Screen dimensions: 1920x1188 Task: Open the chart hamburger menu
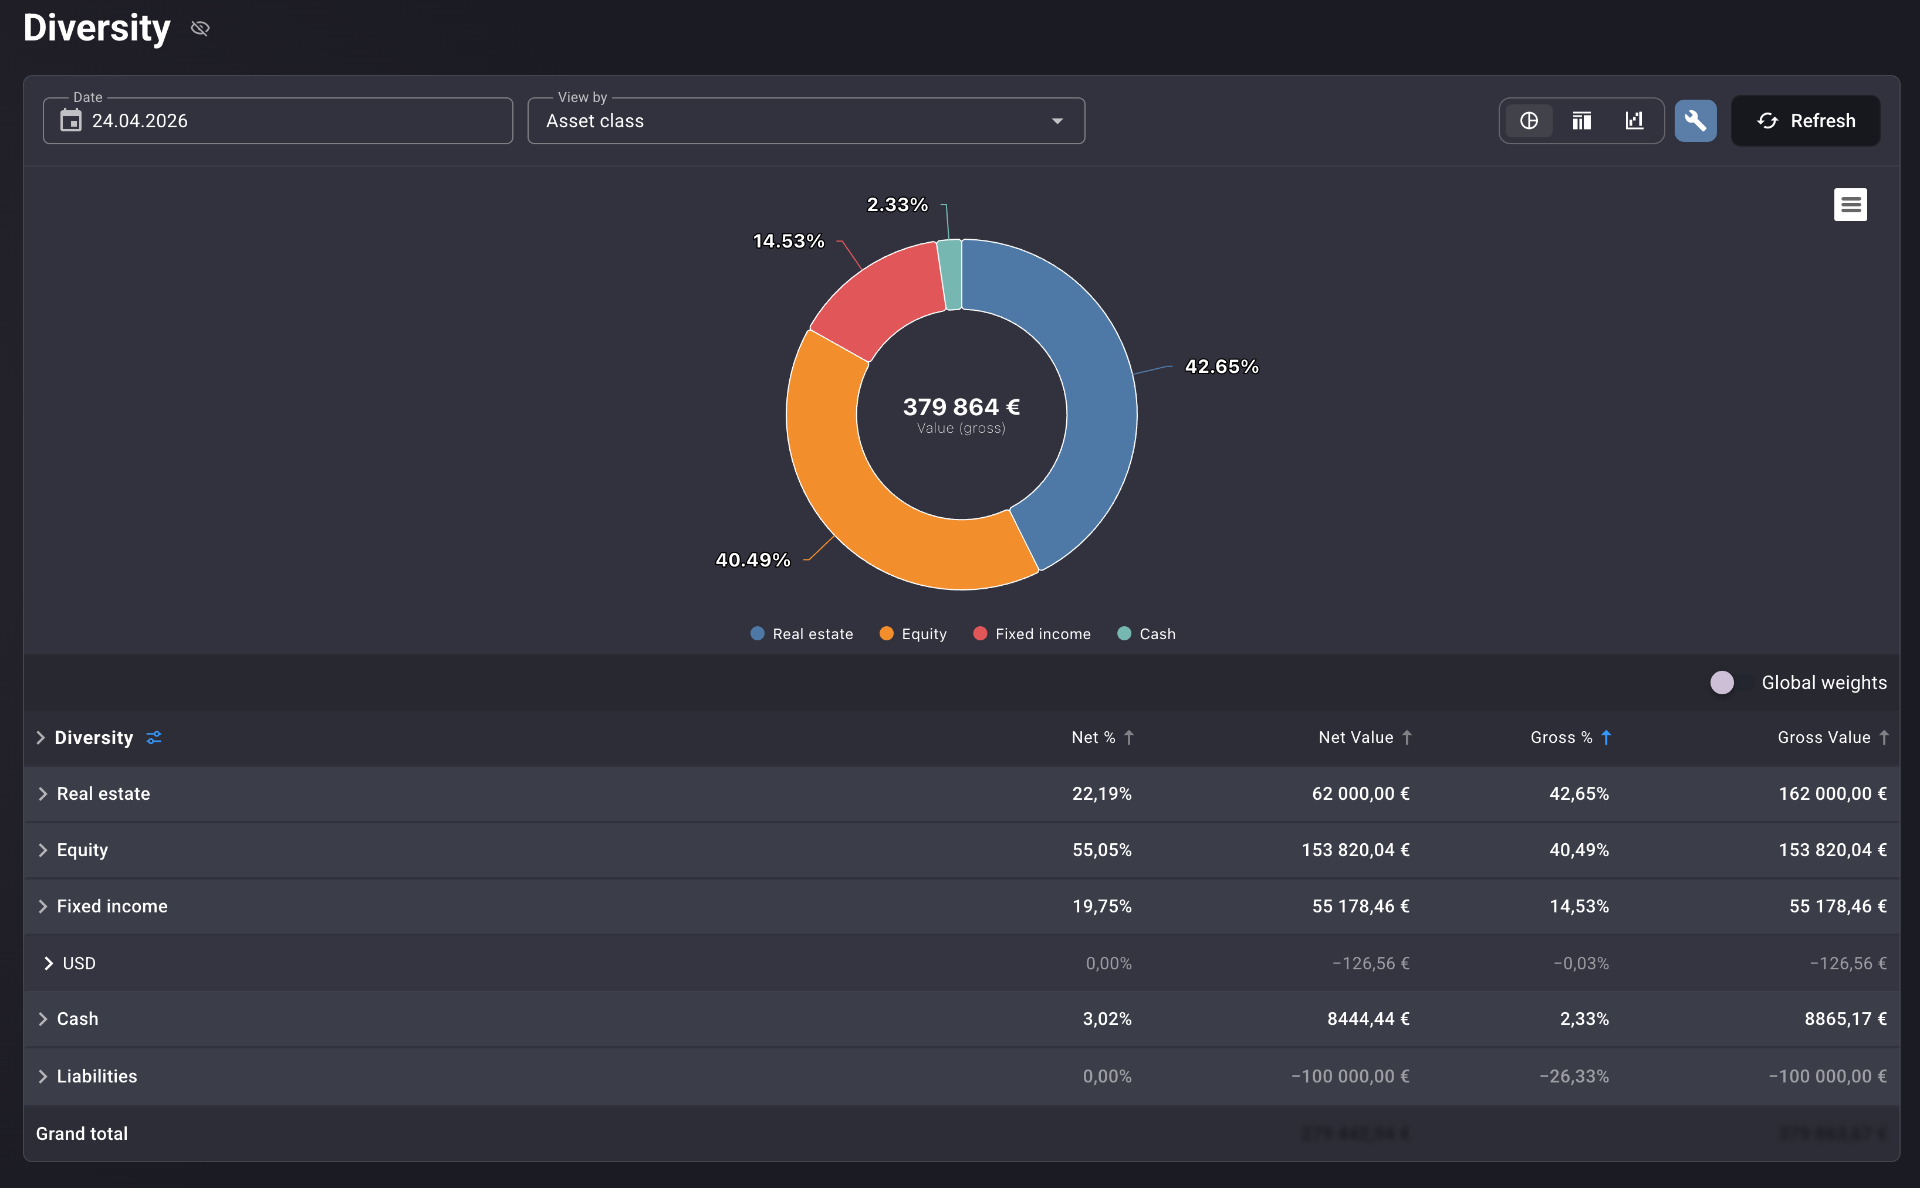click(x=1851, y=205)
